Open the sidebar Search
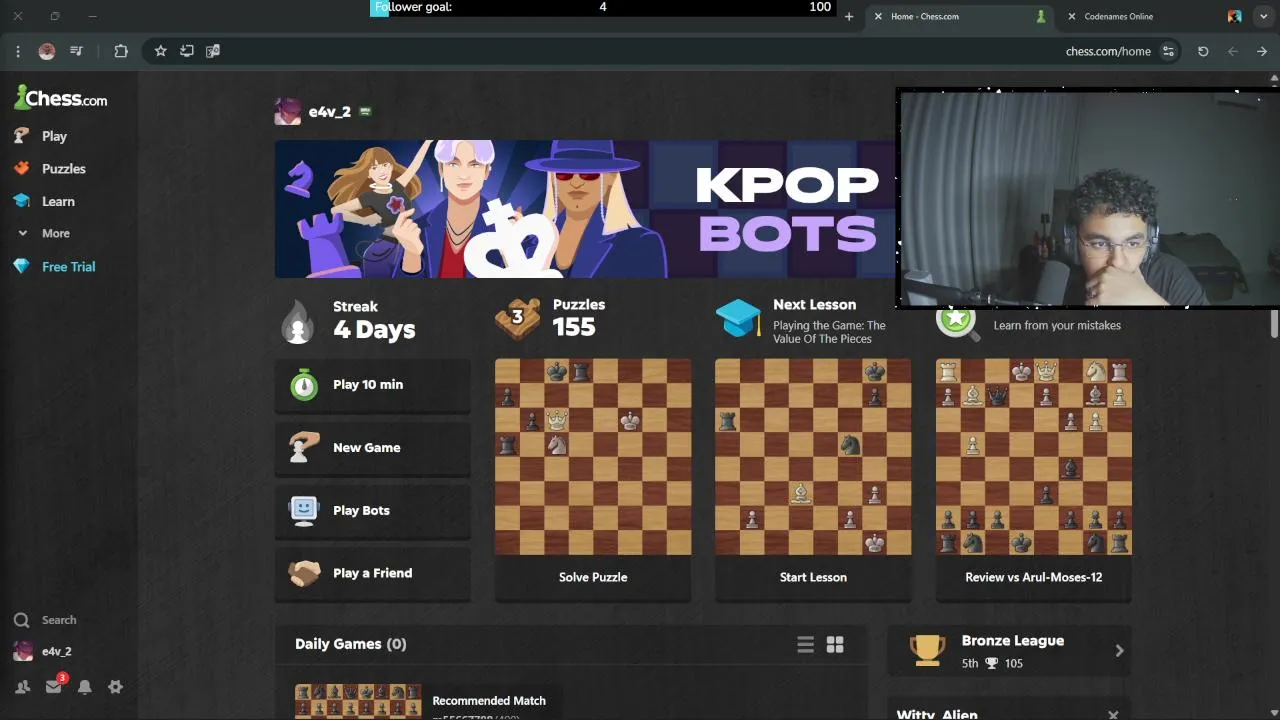1280x720 pixels. tap(44, 620)
